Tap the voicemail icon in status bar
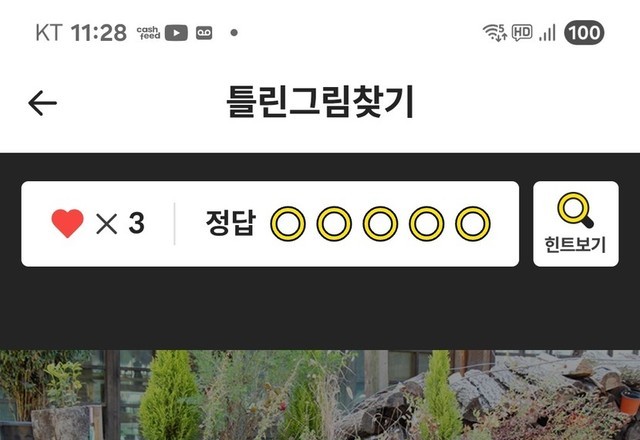 pyautogui.click(x=204, y=33)
